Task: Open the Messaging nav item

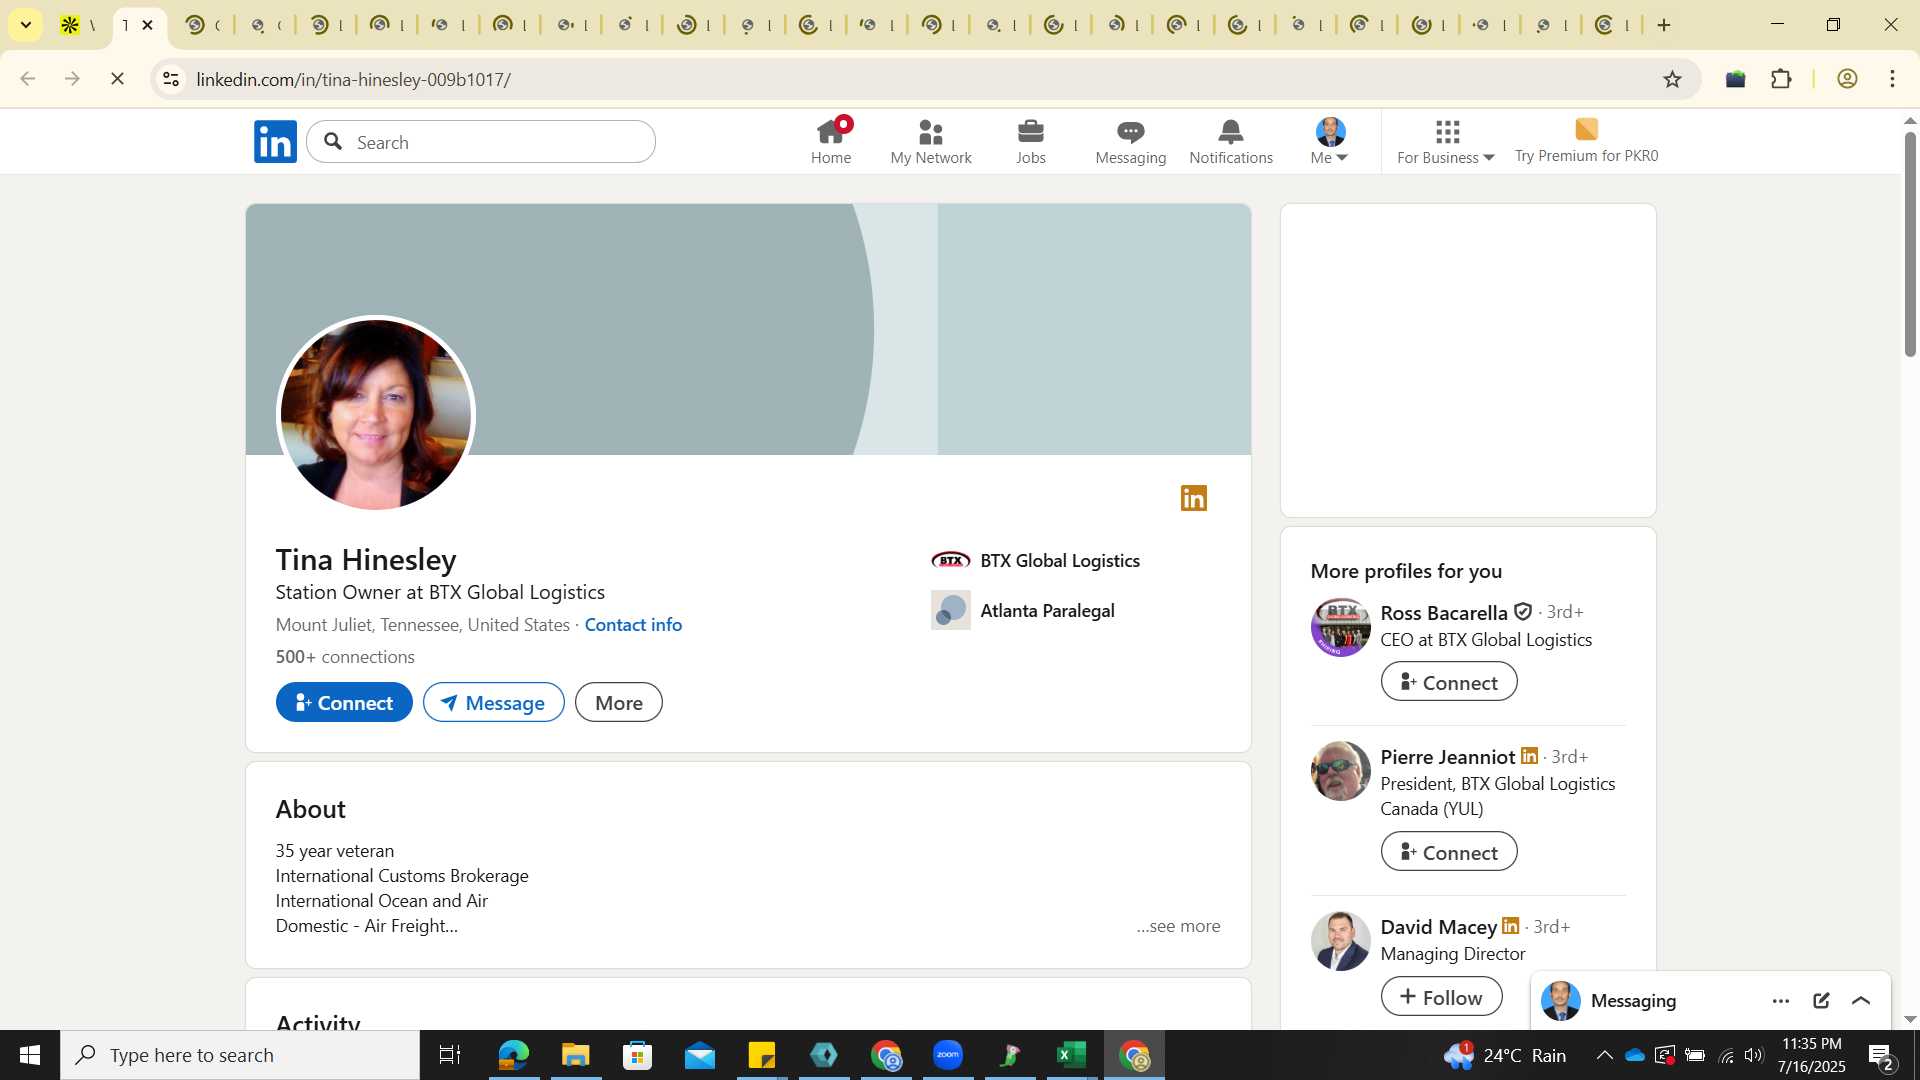Action: coord(1131,142)
